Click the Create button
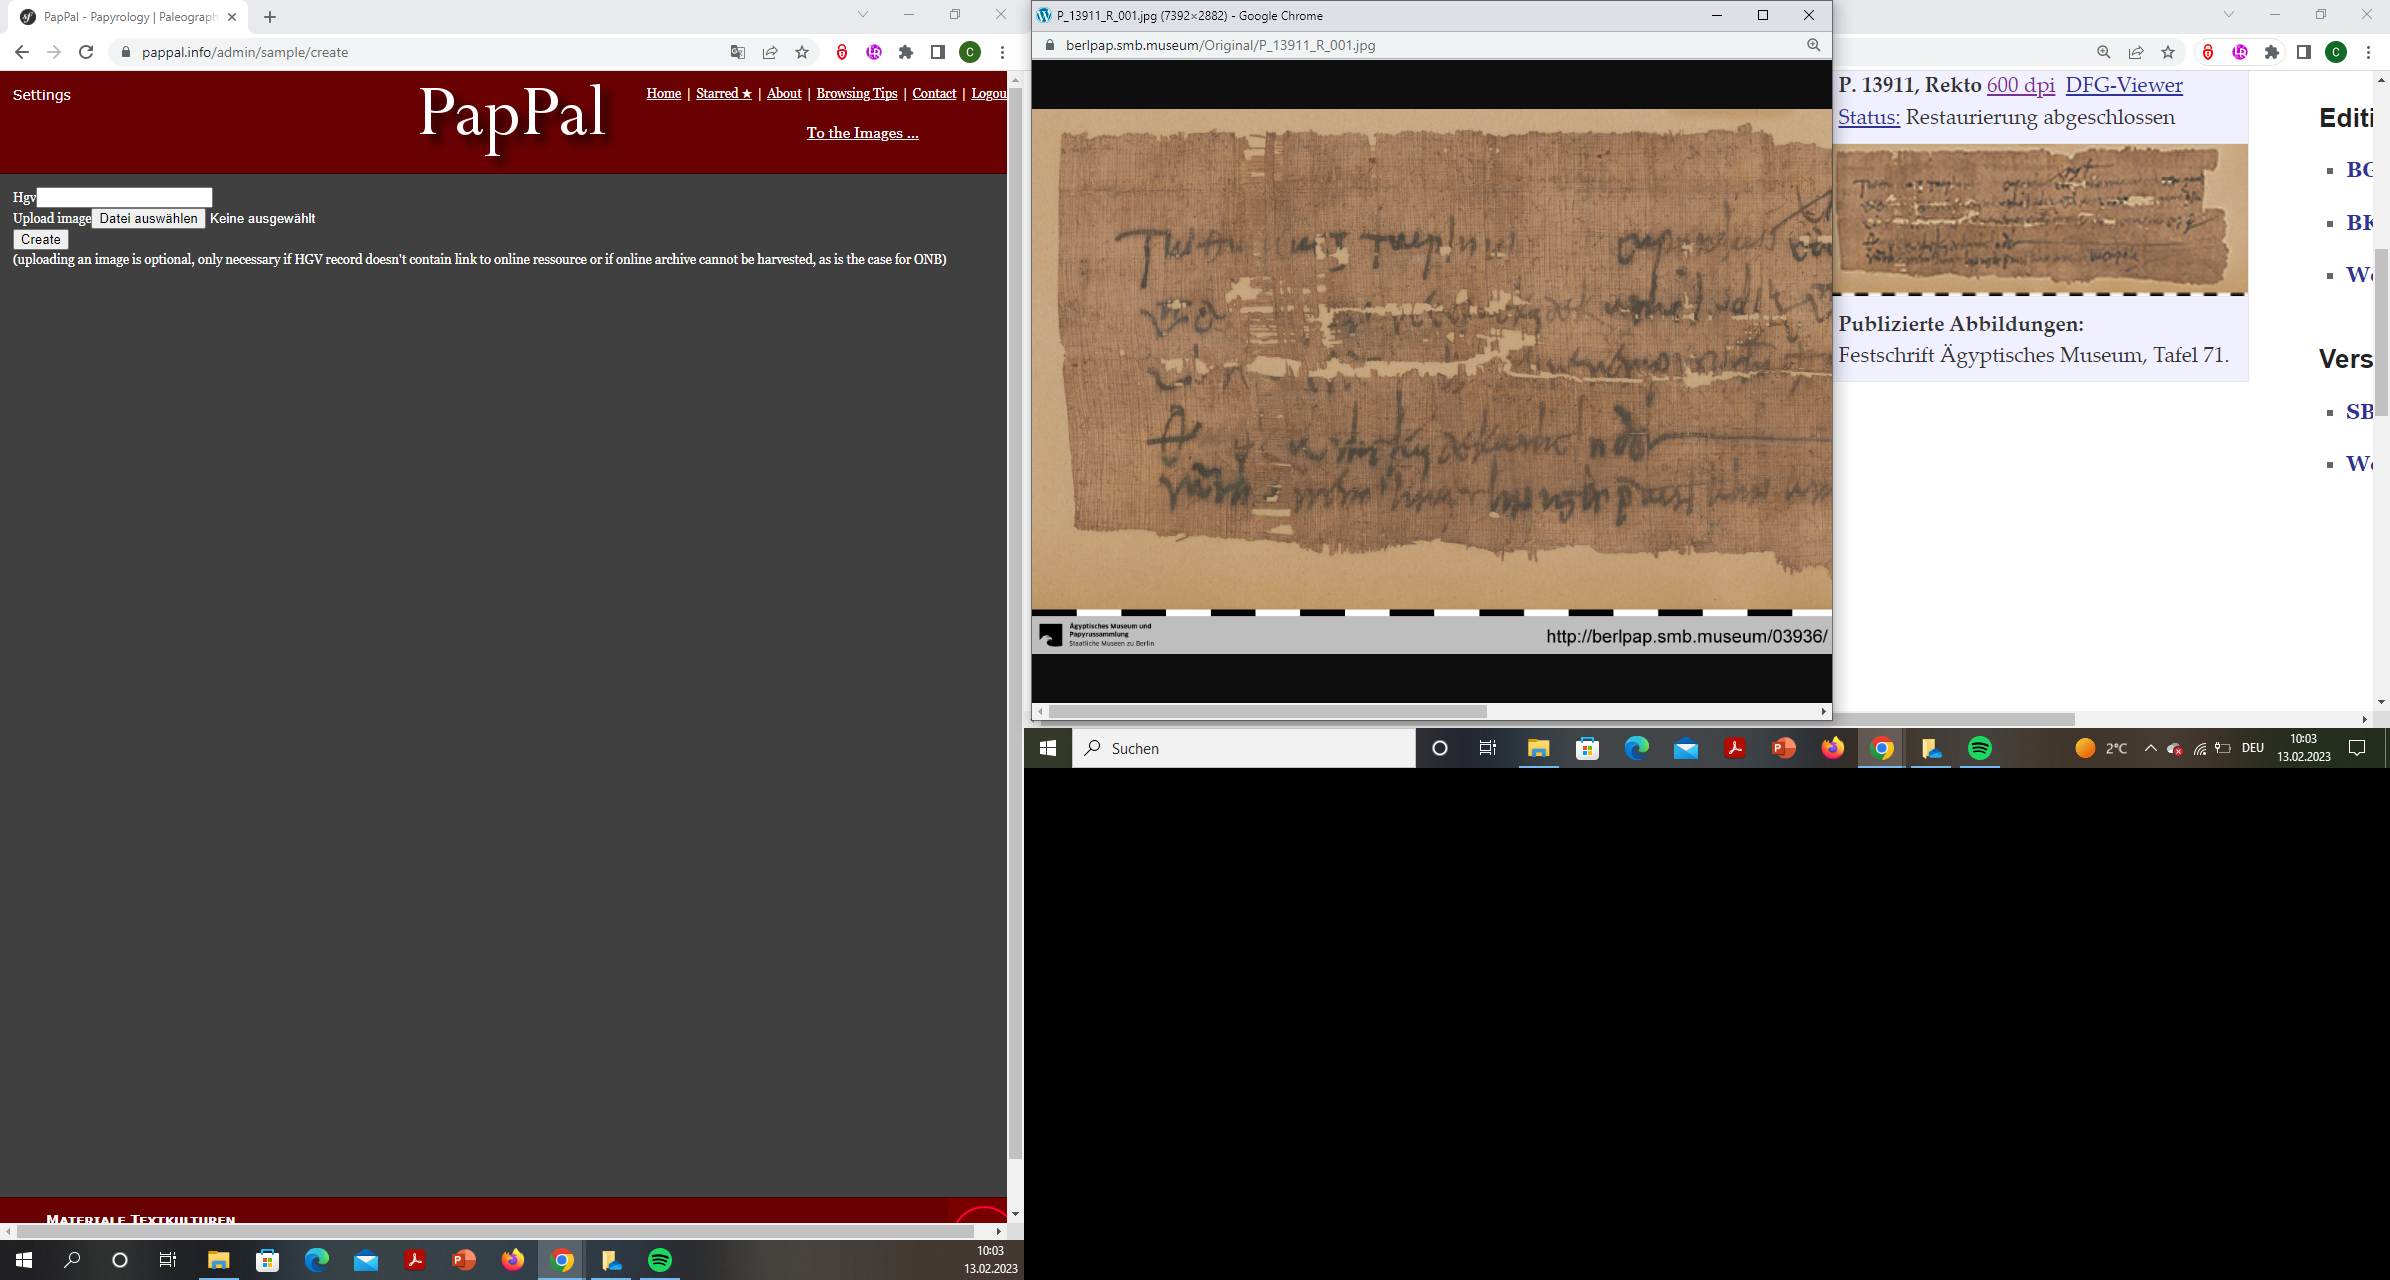The height and width of the screenshot is (1280, 2390). pyautogui.click(x=41, y=239)
